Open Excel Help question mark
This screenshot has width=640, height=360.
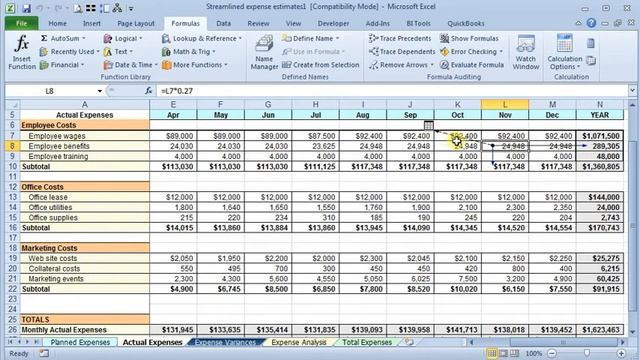(591, 23)
